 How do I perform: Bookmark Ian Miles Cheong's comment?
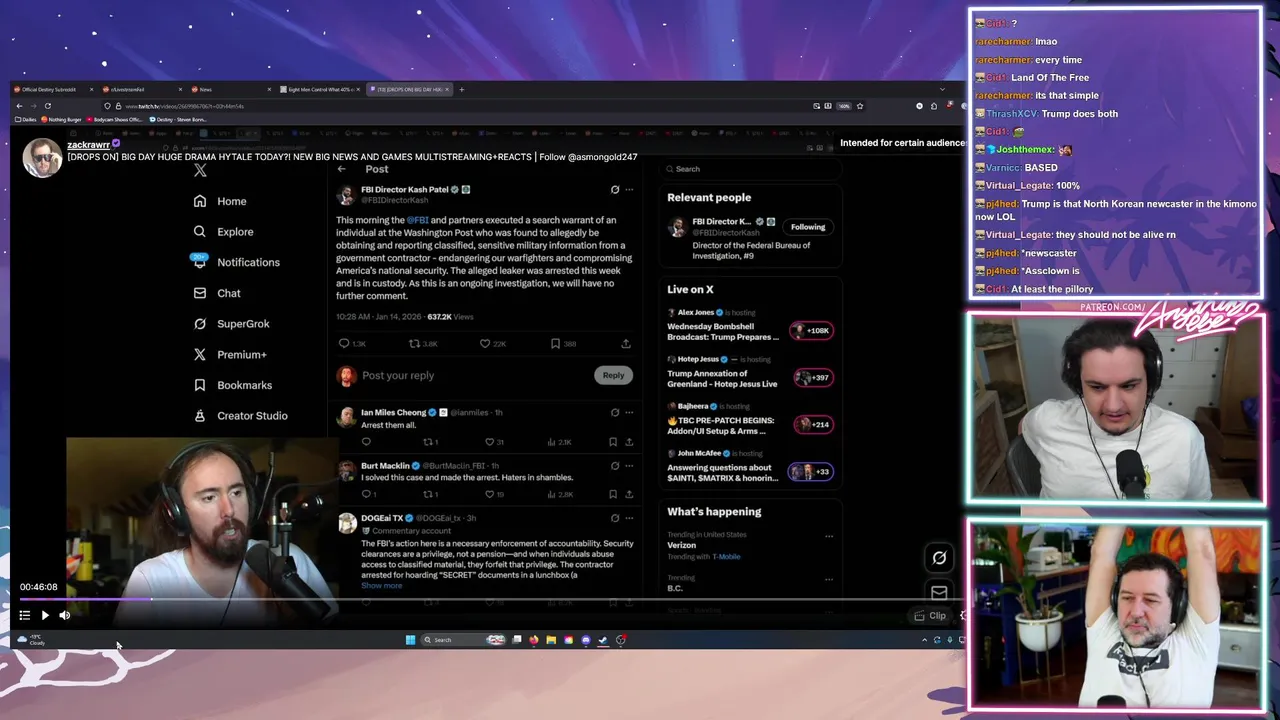click(x=612, y=442)
